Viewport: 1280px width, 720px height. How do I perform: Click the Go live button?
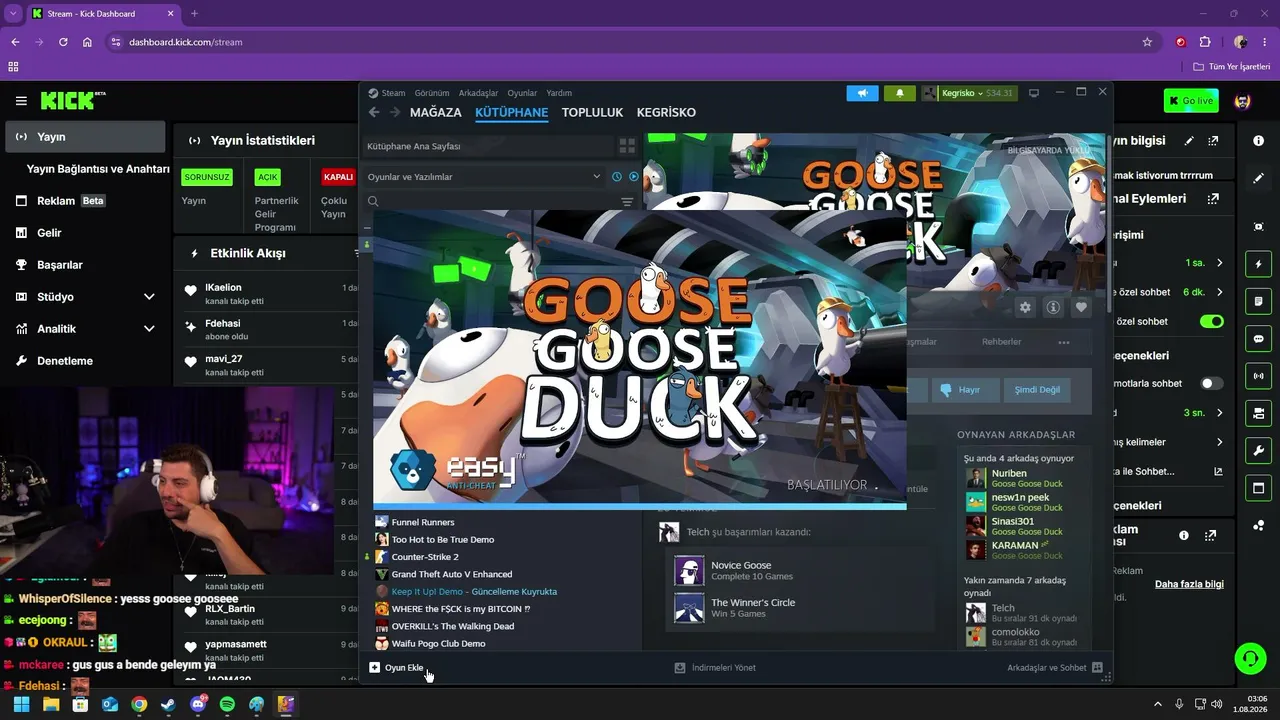(1191, 101)
